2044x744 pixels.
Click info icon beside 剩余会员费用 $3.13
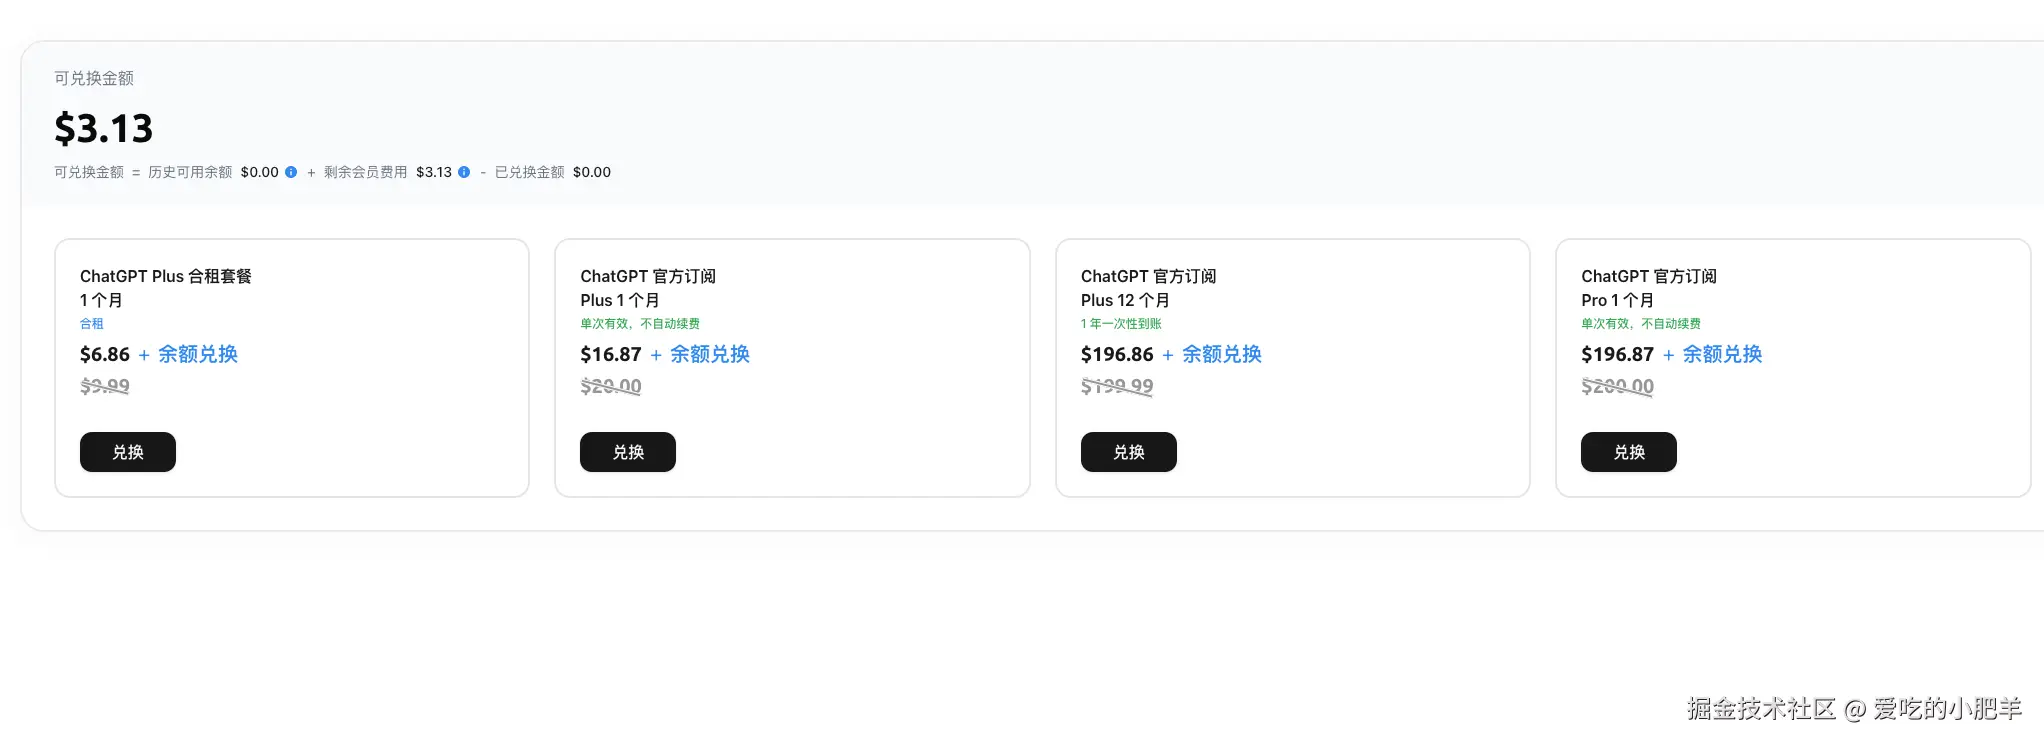[x=464, y=172]
